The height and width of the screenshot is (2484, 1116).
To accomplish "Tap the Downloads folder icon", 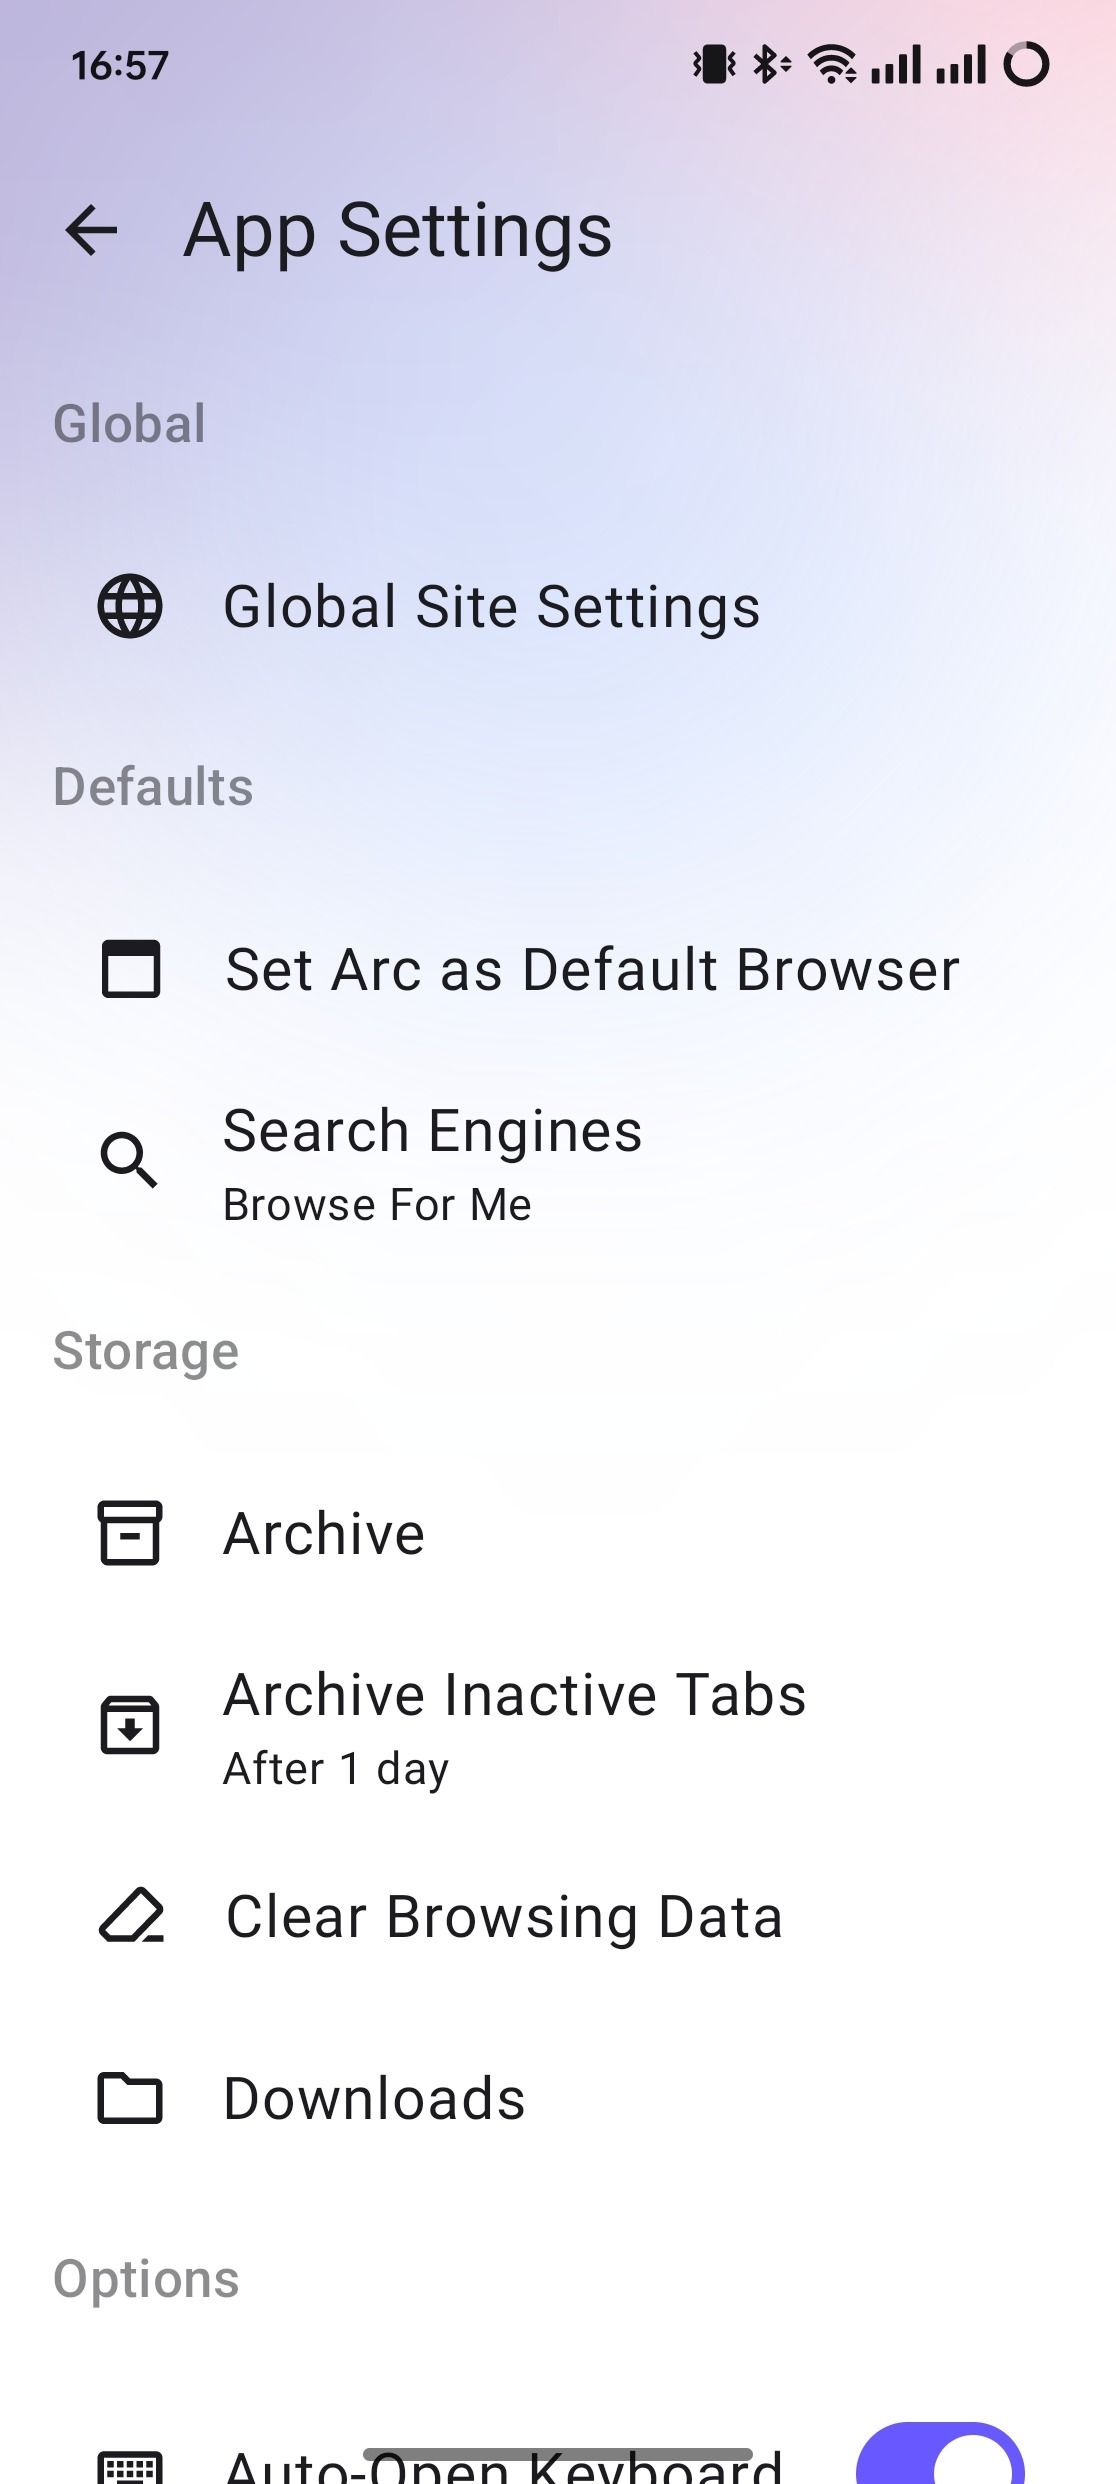I will pos(130,2098).
